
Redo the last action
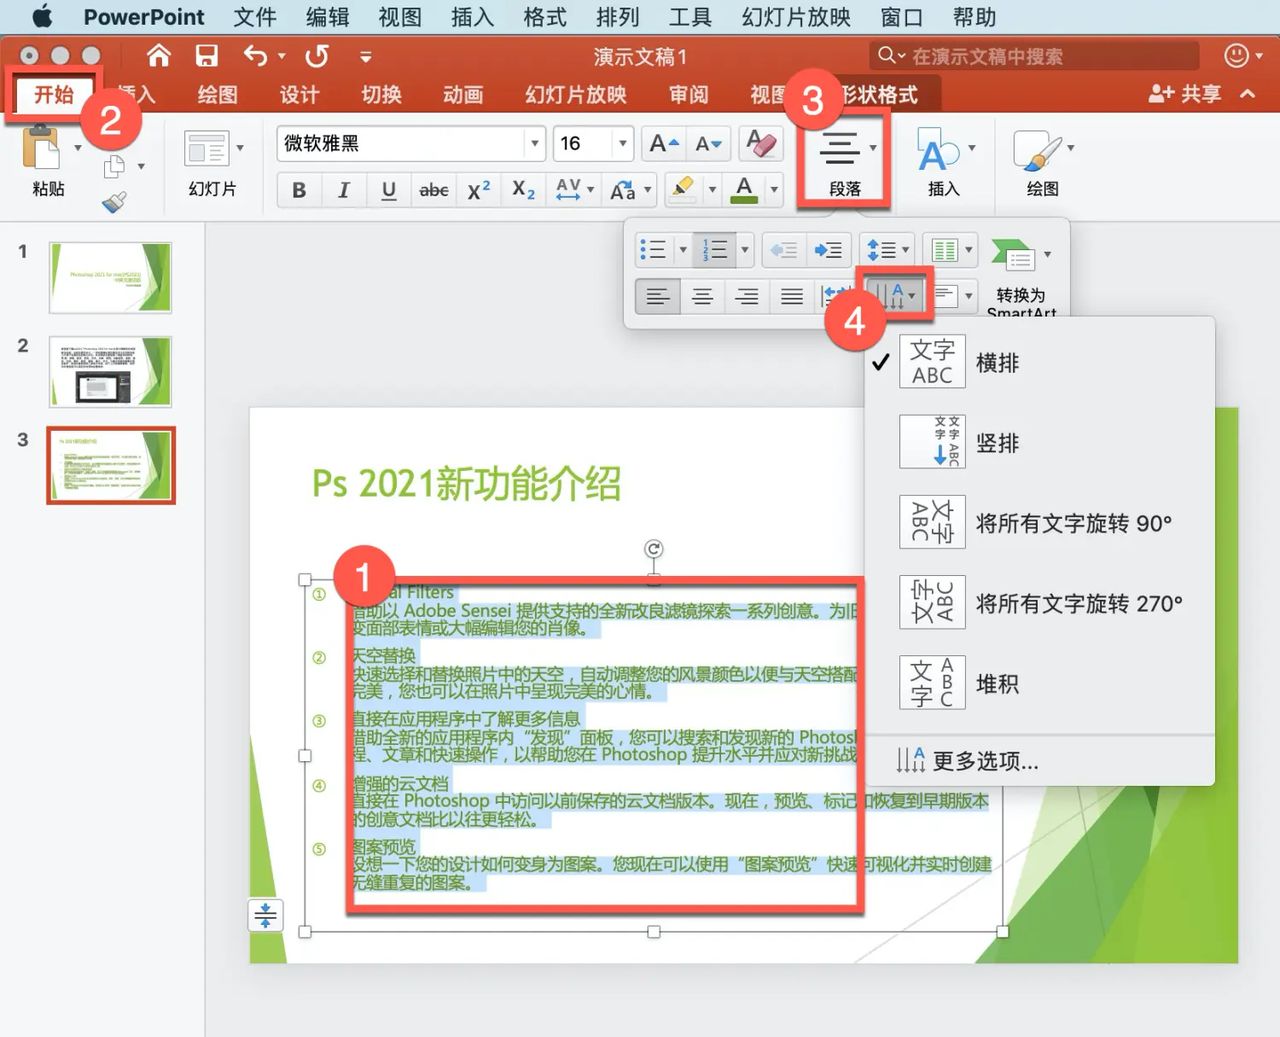(x=318, y=56)
